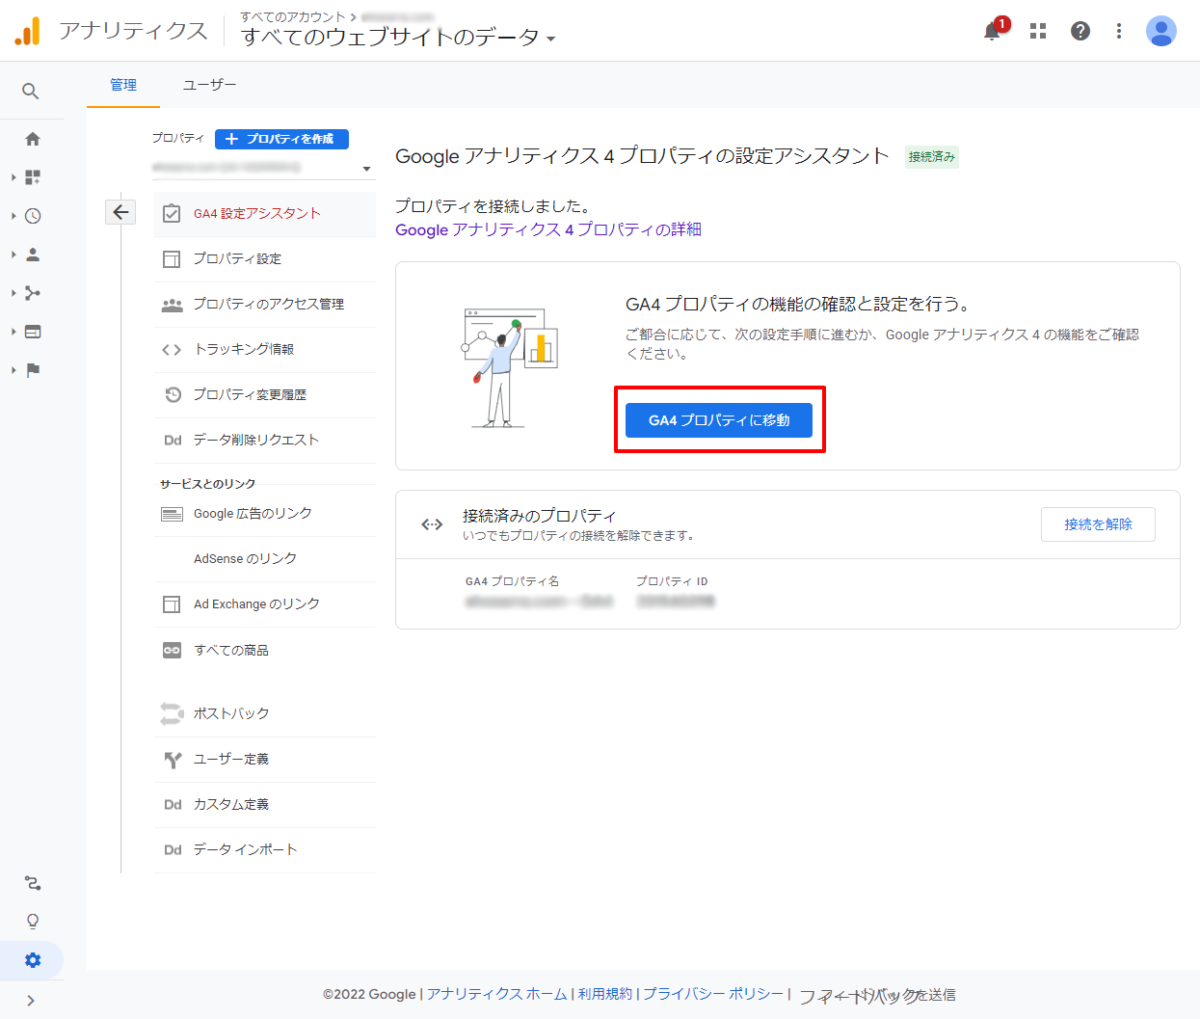Click the プロパティのアクセス管理 people icon
This screenshot has width=1200, height=1019.
172,304
